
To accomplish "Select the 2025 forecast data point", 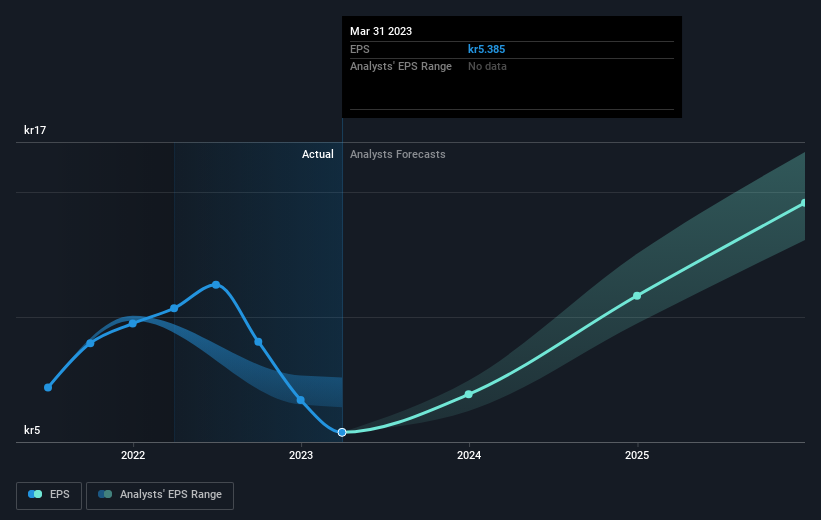I will point(637,296).
